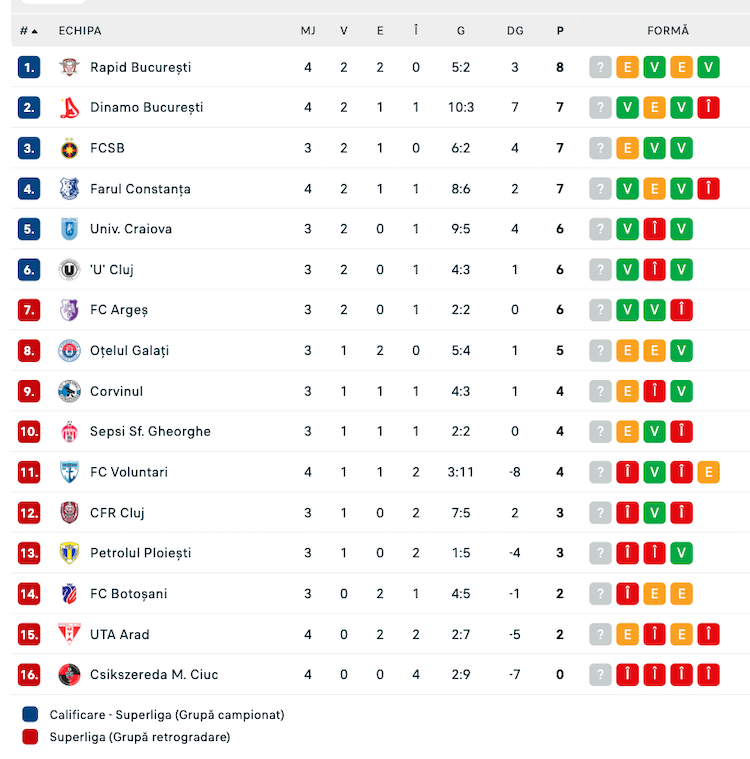Open the Oțelul Galați team page
Screen dimensions: 750x759
point(129,350)
